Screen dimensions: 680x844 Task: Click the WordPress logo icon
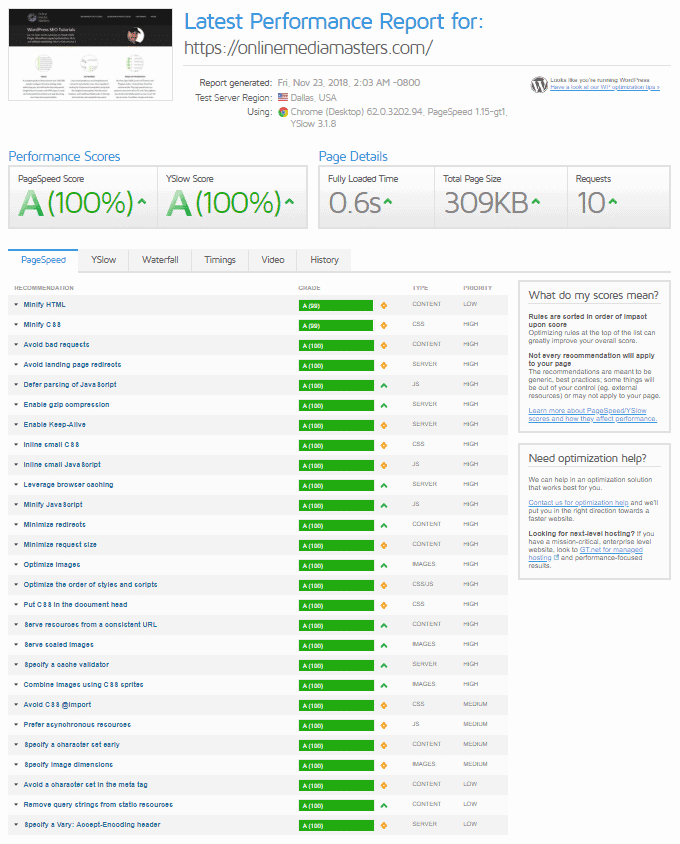(539, 85)
